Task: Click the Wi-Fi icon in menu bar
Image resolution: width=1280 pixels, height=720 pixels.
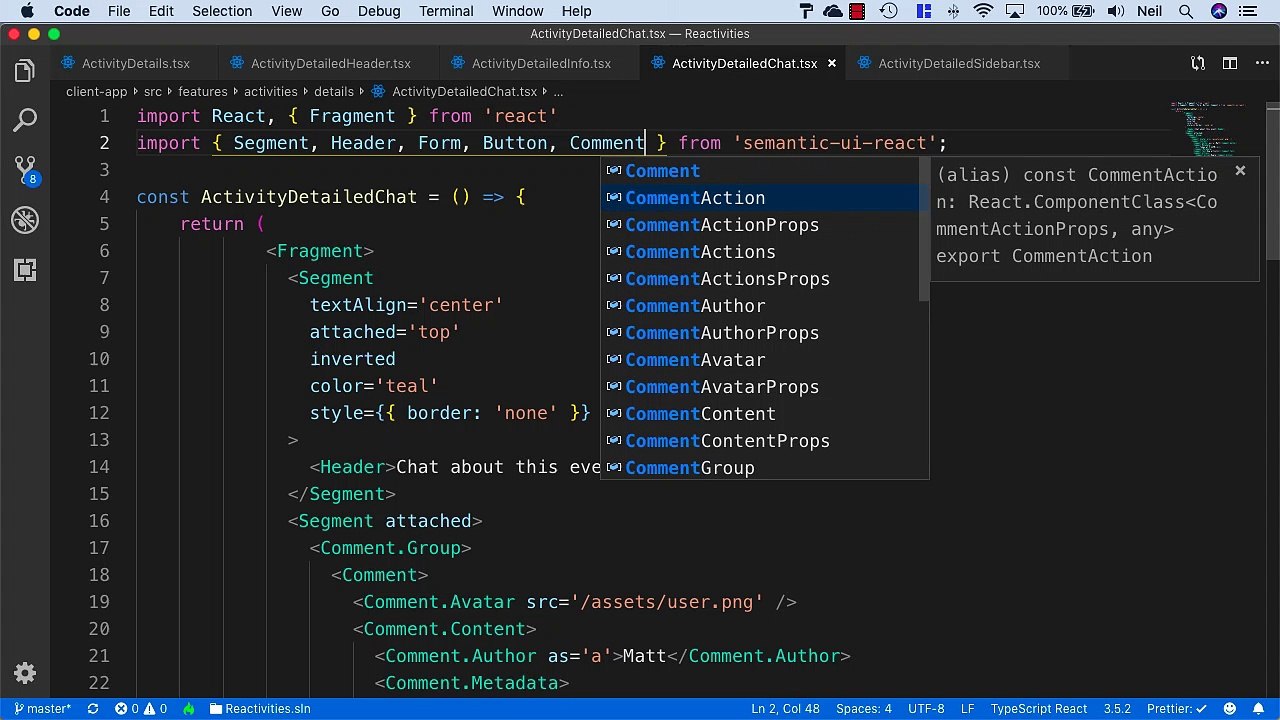Action: (983, 11)
